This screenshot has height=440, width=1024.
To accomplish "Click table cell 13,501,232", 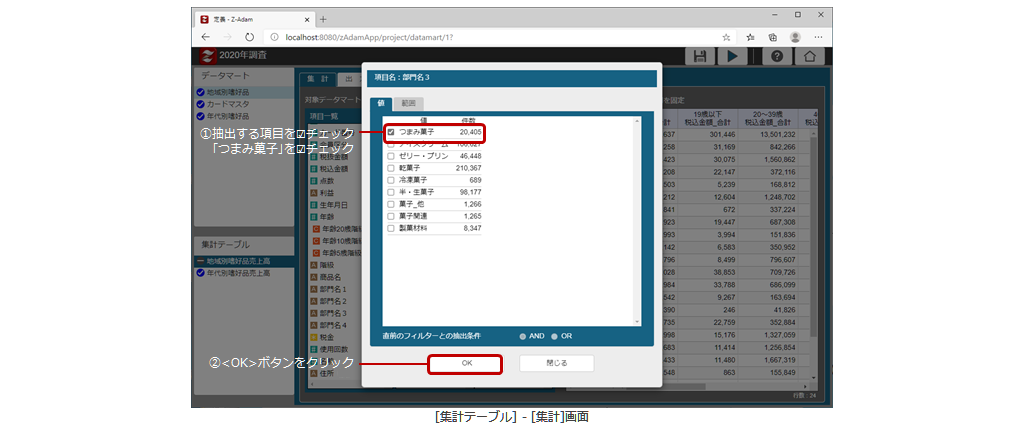I will [767, 136].
